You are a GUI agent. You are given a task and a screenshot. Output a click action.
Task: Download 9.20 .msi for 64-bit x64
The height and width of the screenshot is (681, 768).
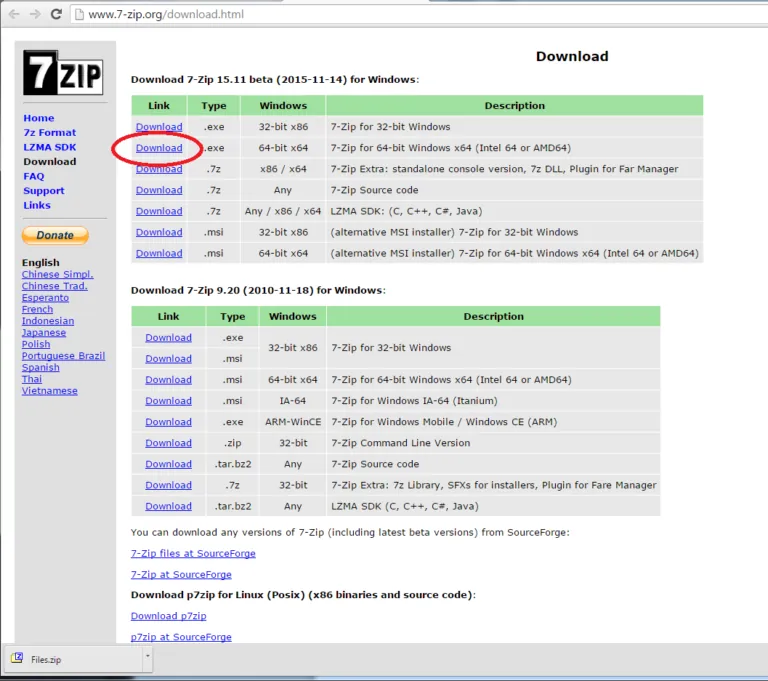tap(168, 380)
